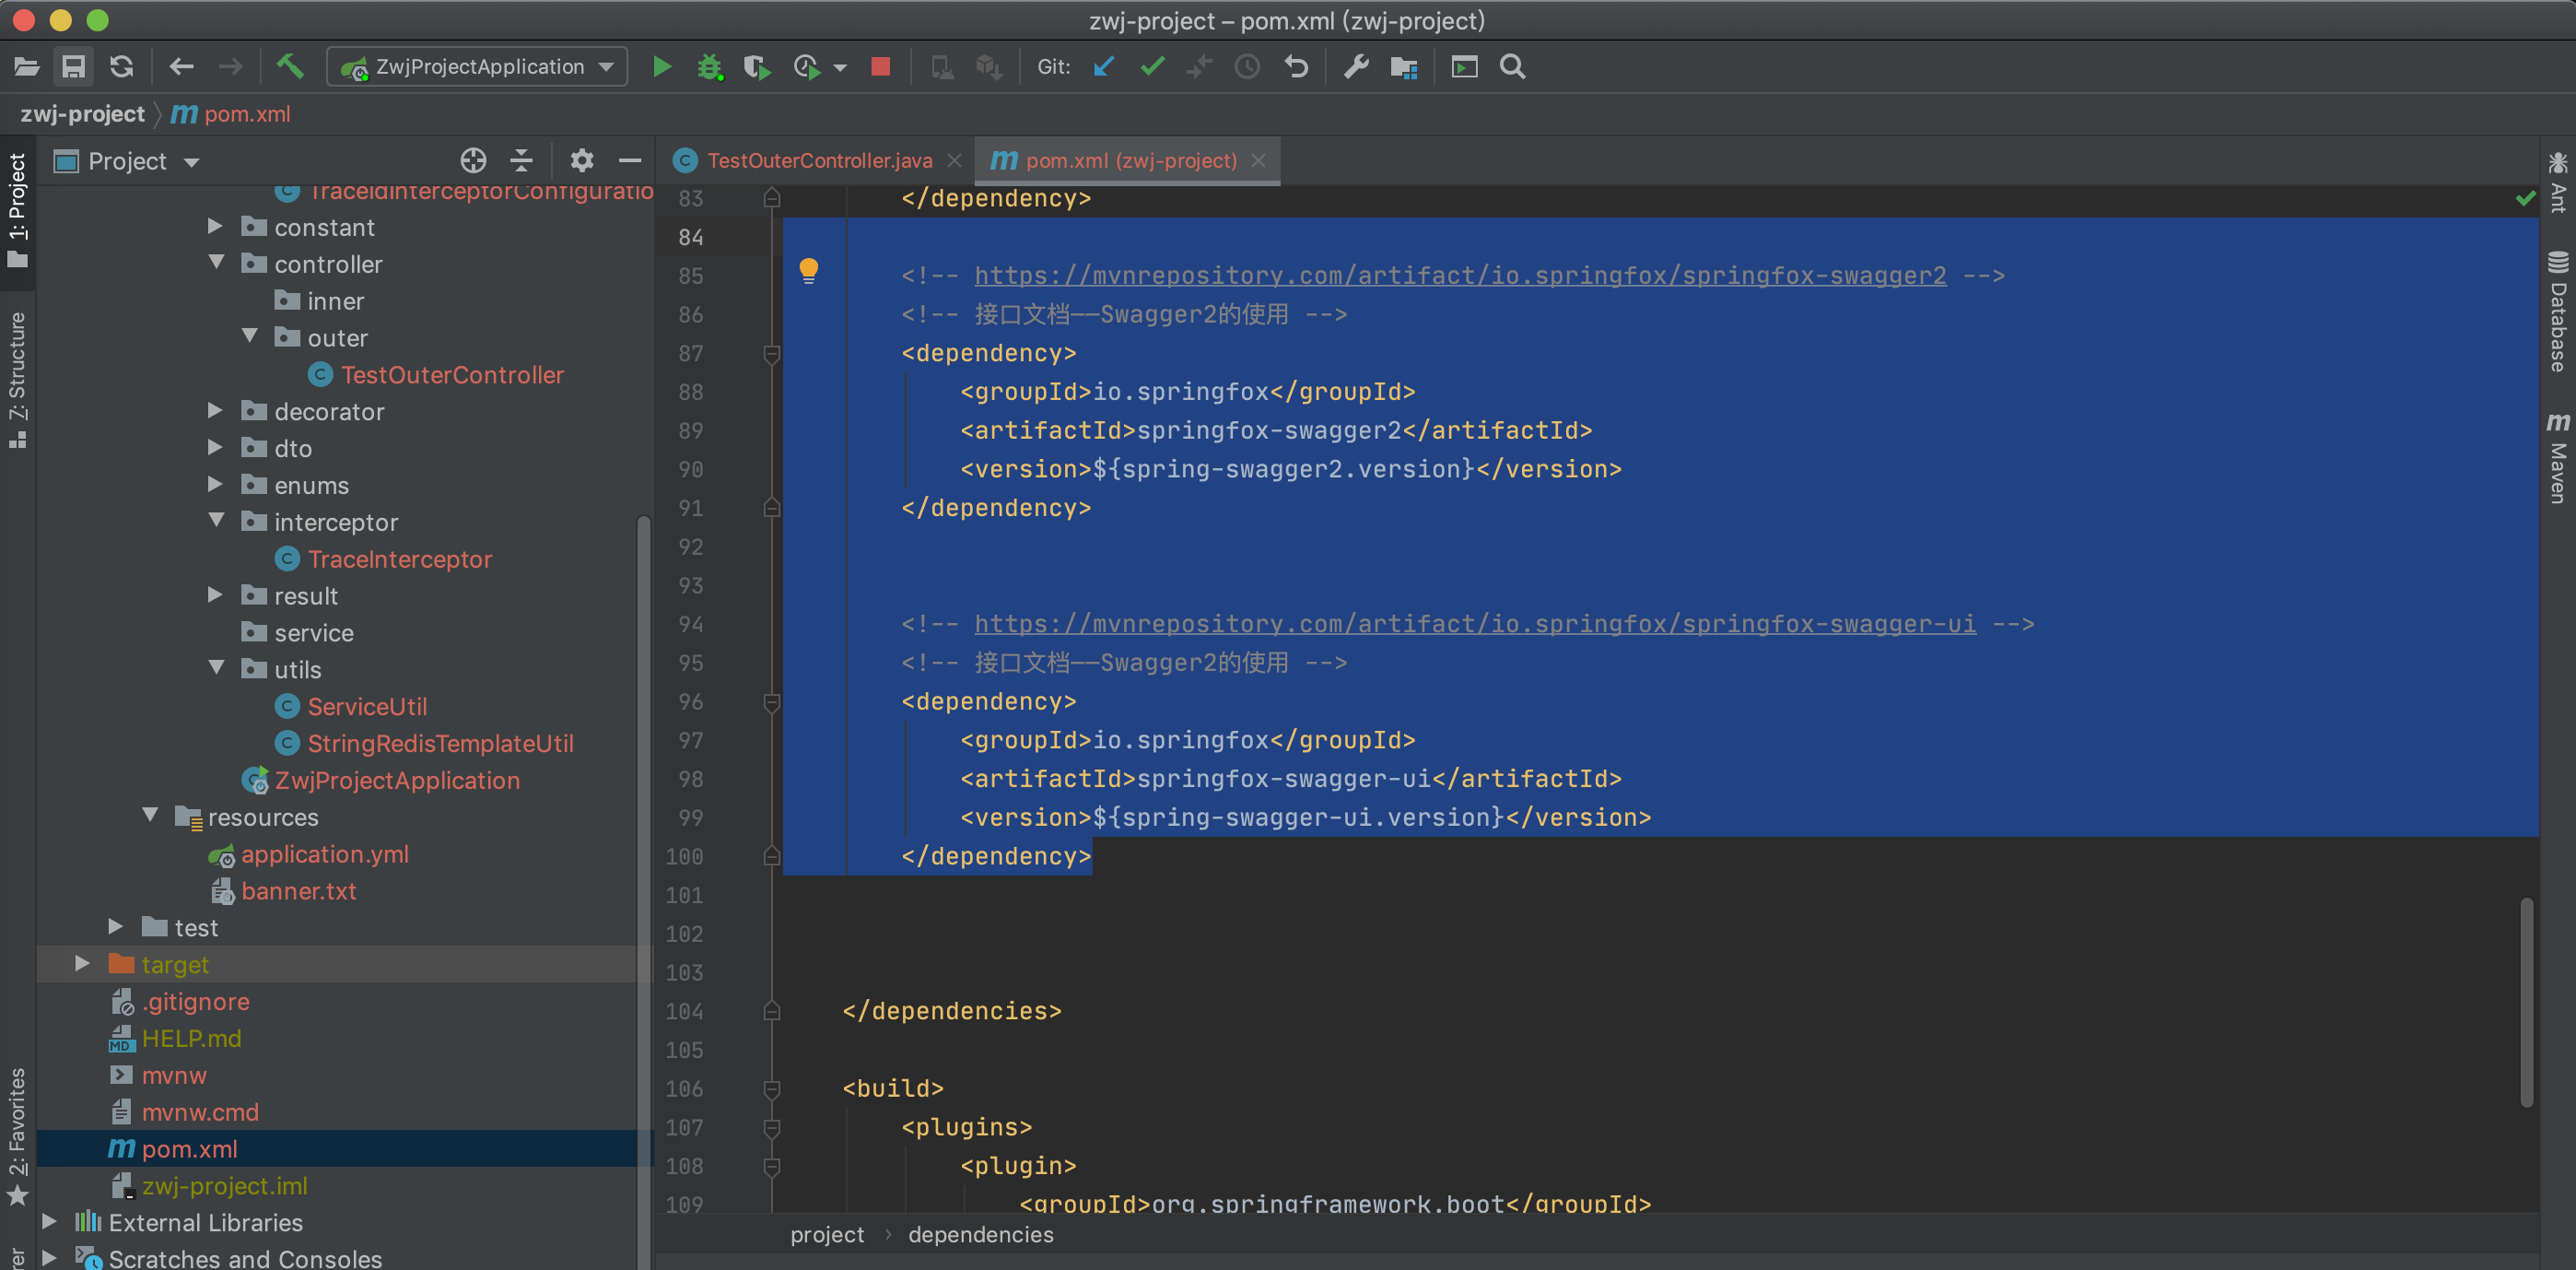Screen dimensions: 2576x1270
Task: Open the Project view selector dropdown
Action: click(x=192, y=161)
